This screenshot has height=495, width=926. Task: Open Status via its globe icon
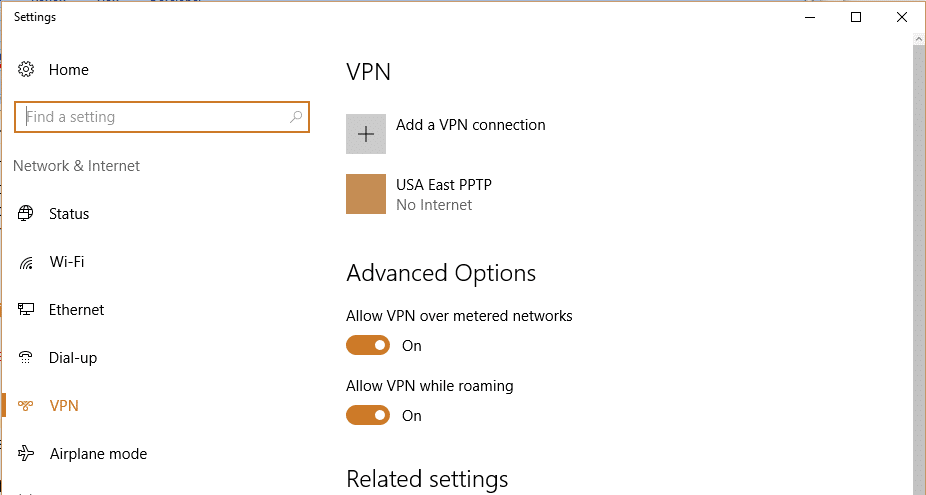tap(25, 213)
